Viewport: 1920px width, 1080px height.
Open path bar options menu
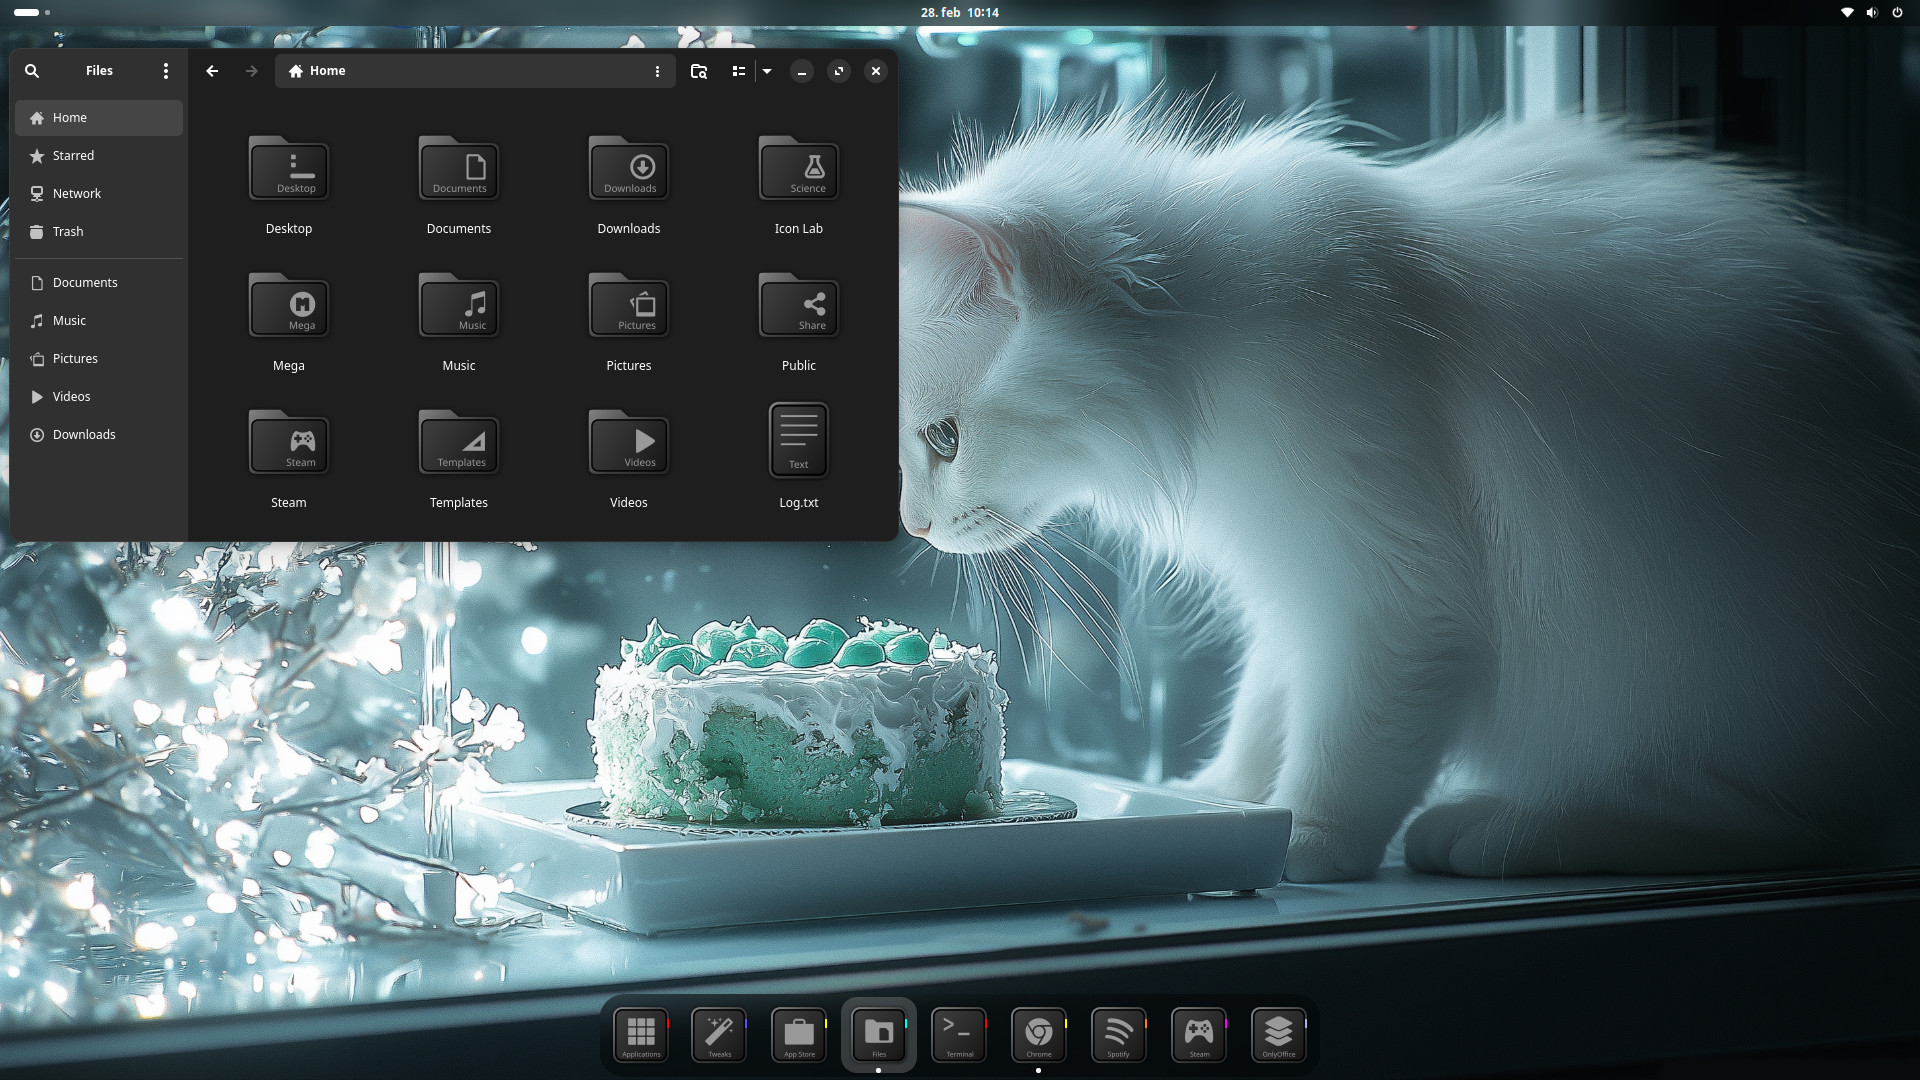click(x=657, y=71)
